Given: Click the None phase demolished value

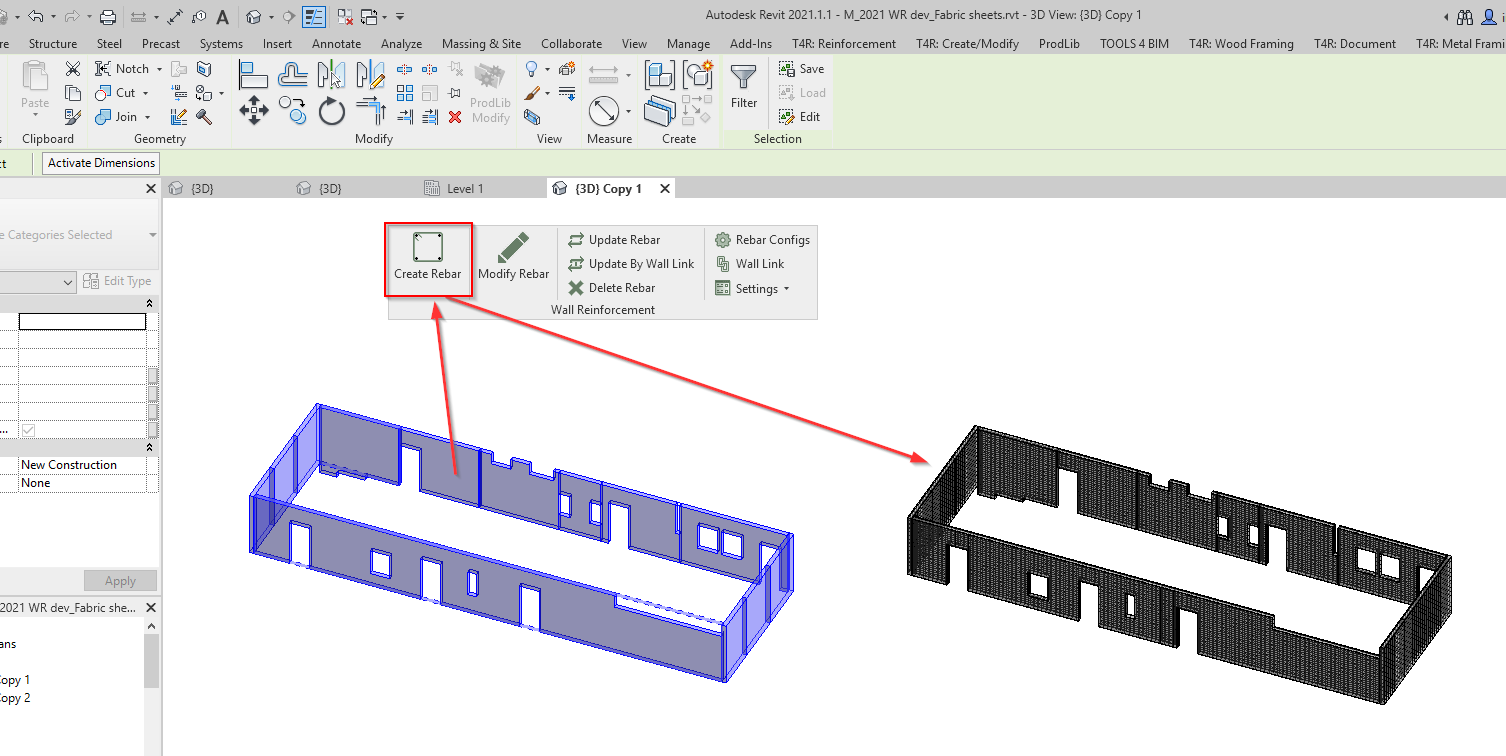Looking at the screenshot, I should coord(83,483).
